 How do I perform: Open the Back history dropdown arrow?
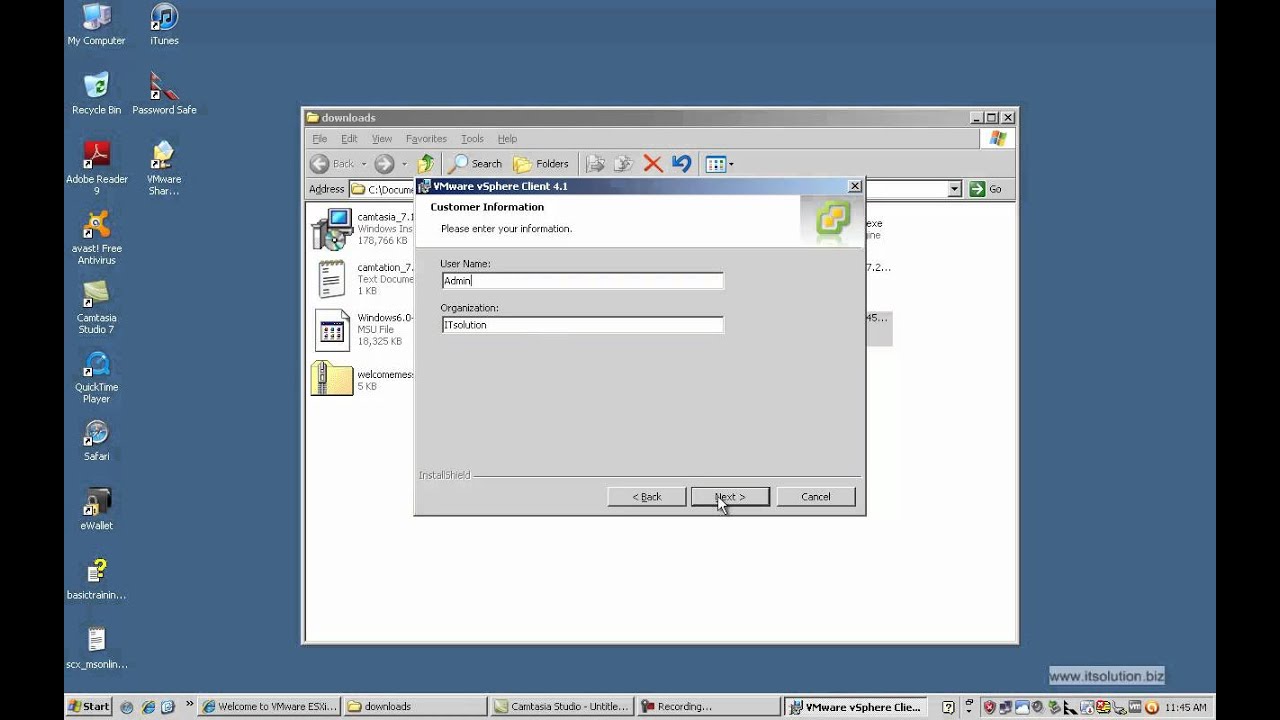(x=363, y=164)
